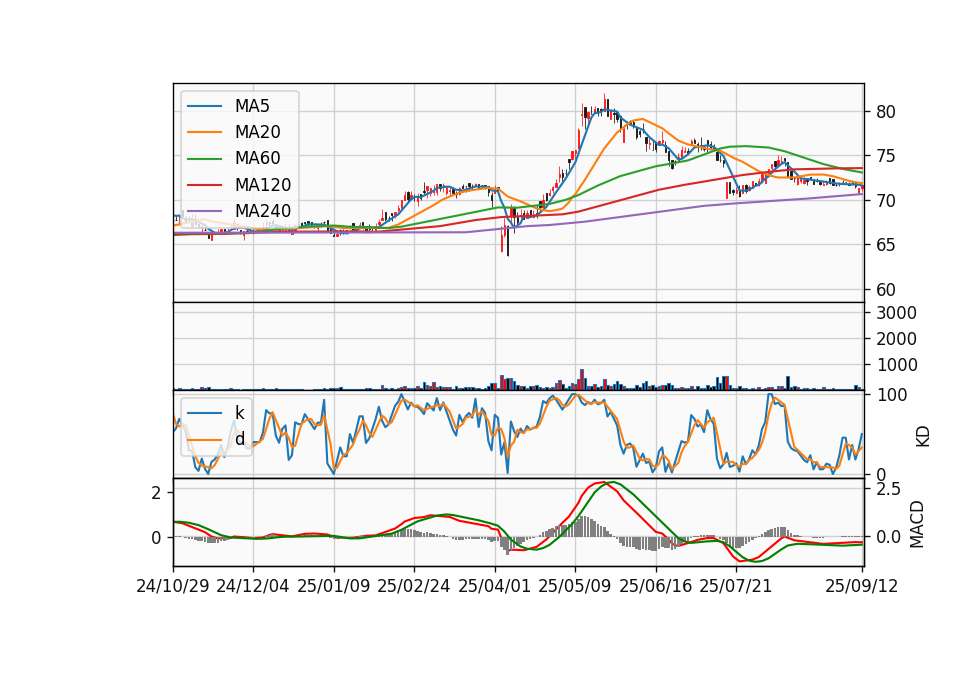Select the price axis value 75
Screen dimensions: 960x690
click(885, 156)
